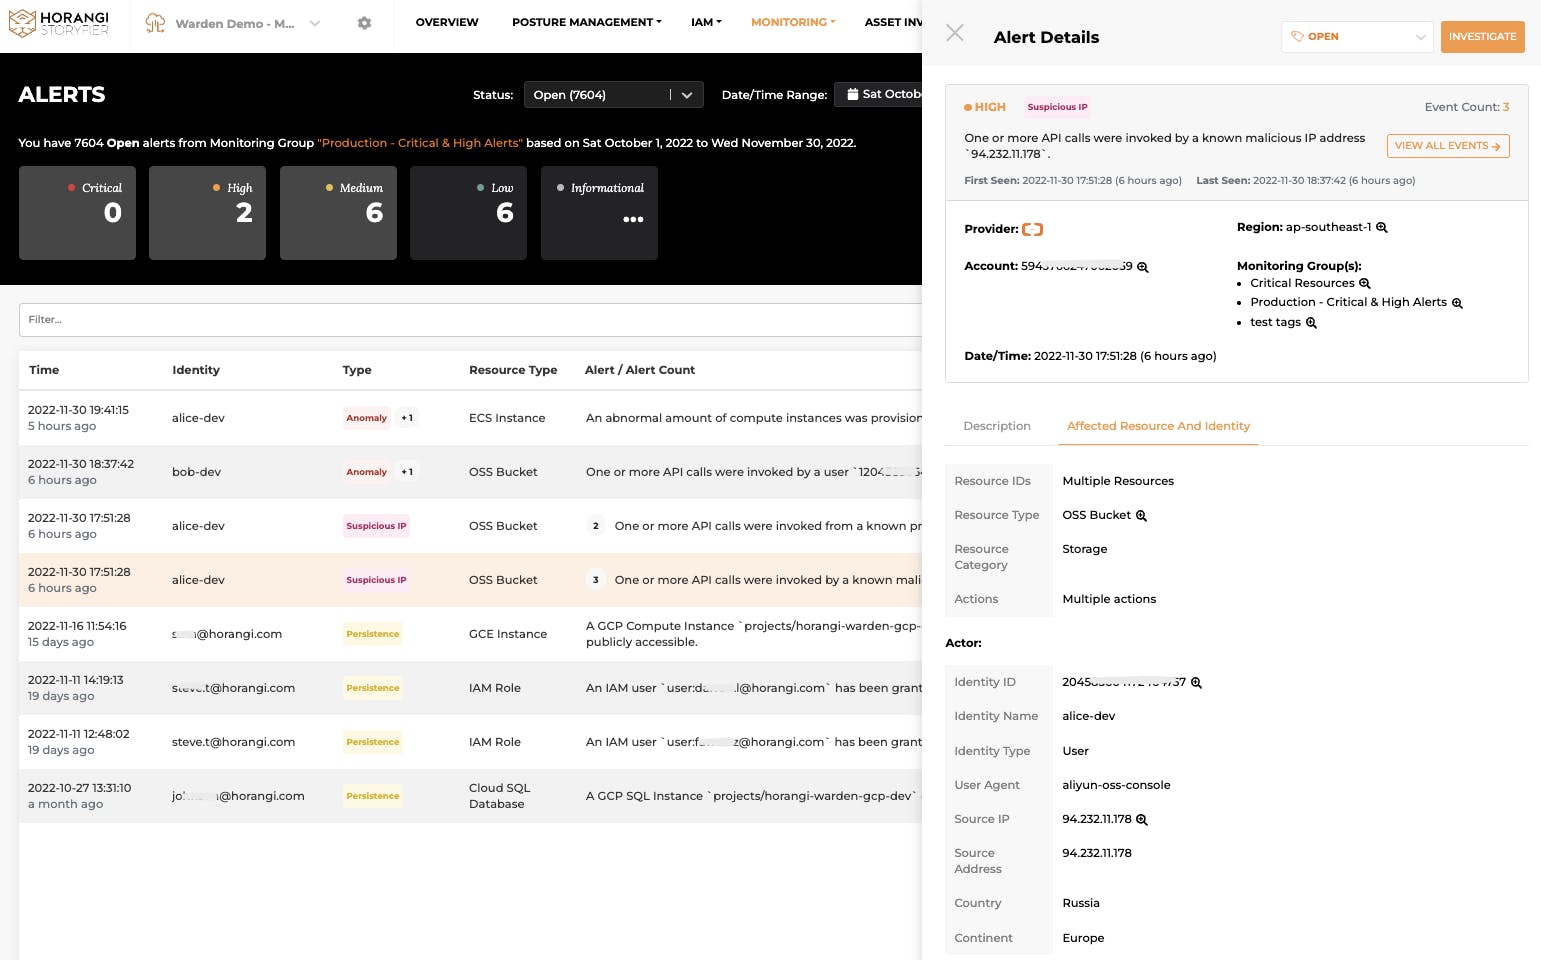Click magnifier icon next to Region ap-southeast-1
Screen dimensions: 1541x960
coord(1382,228)
